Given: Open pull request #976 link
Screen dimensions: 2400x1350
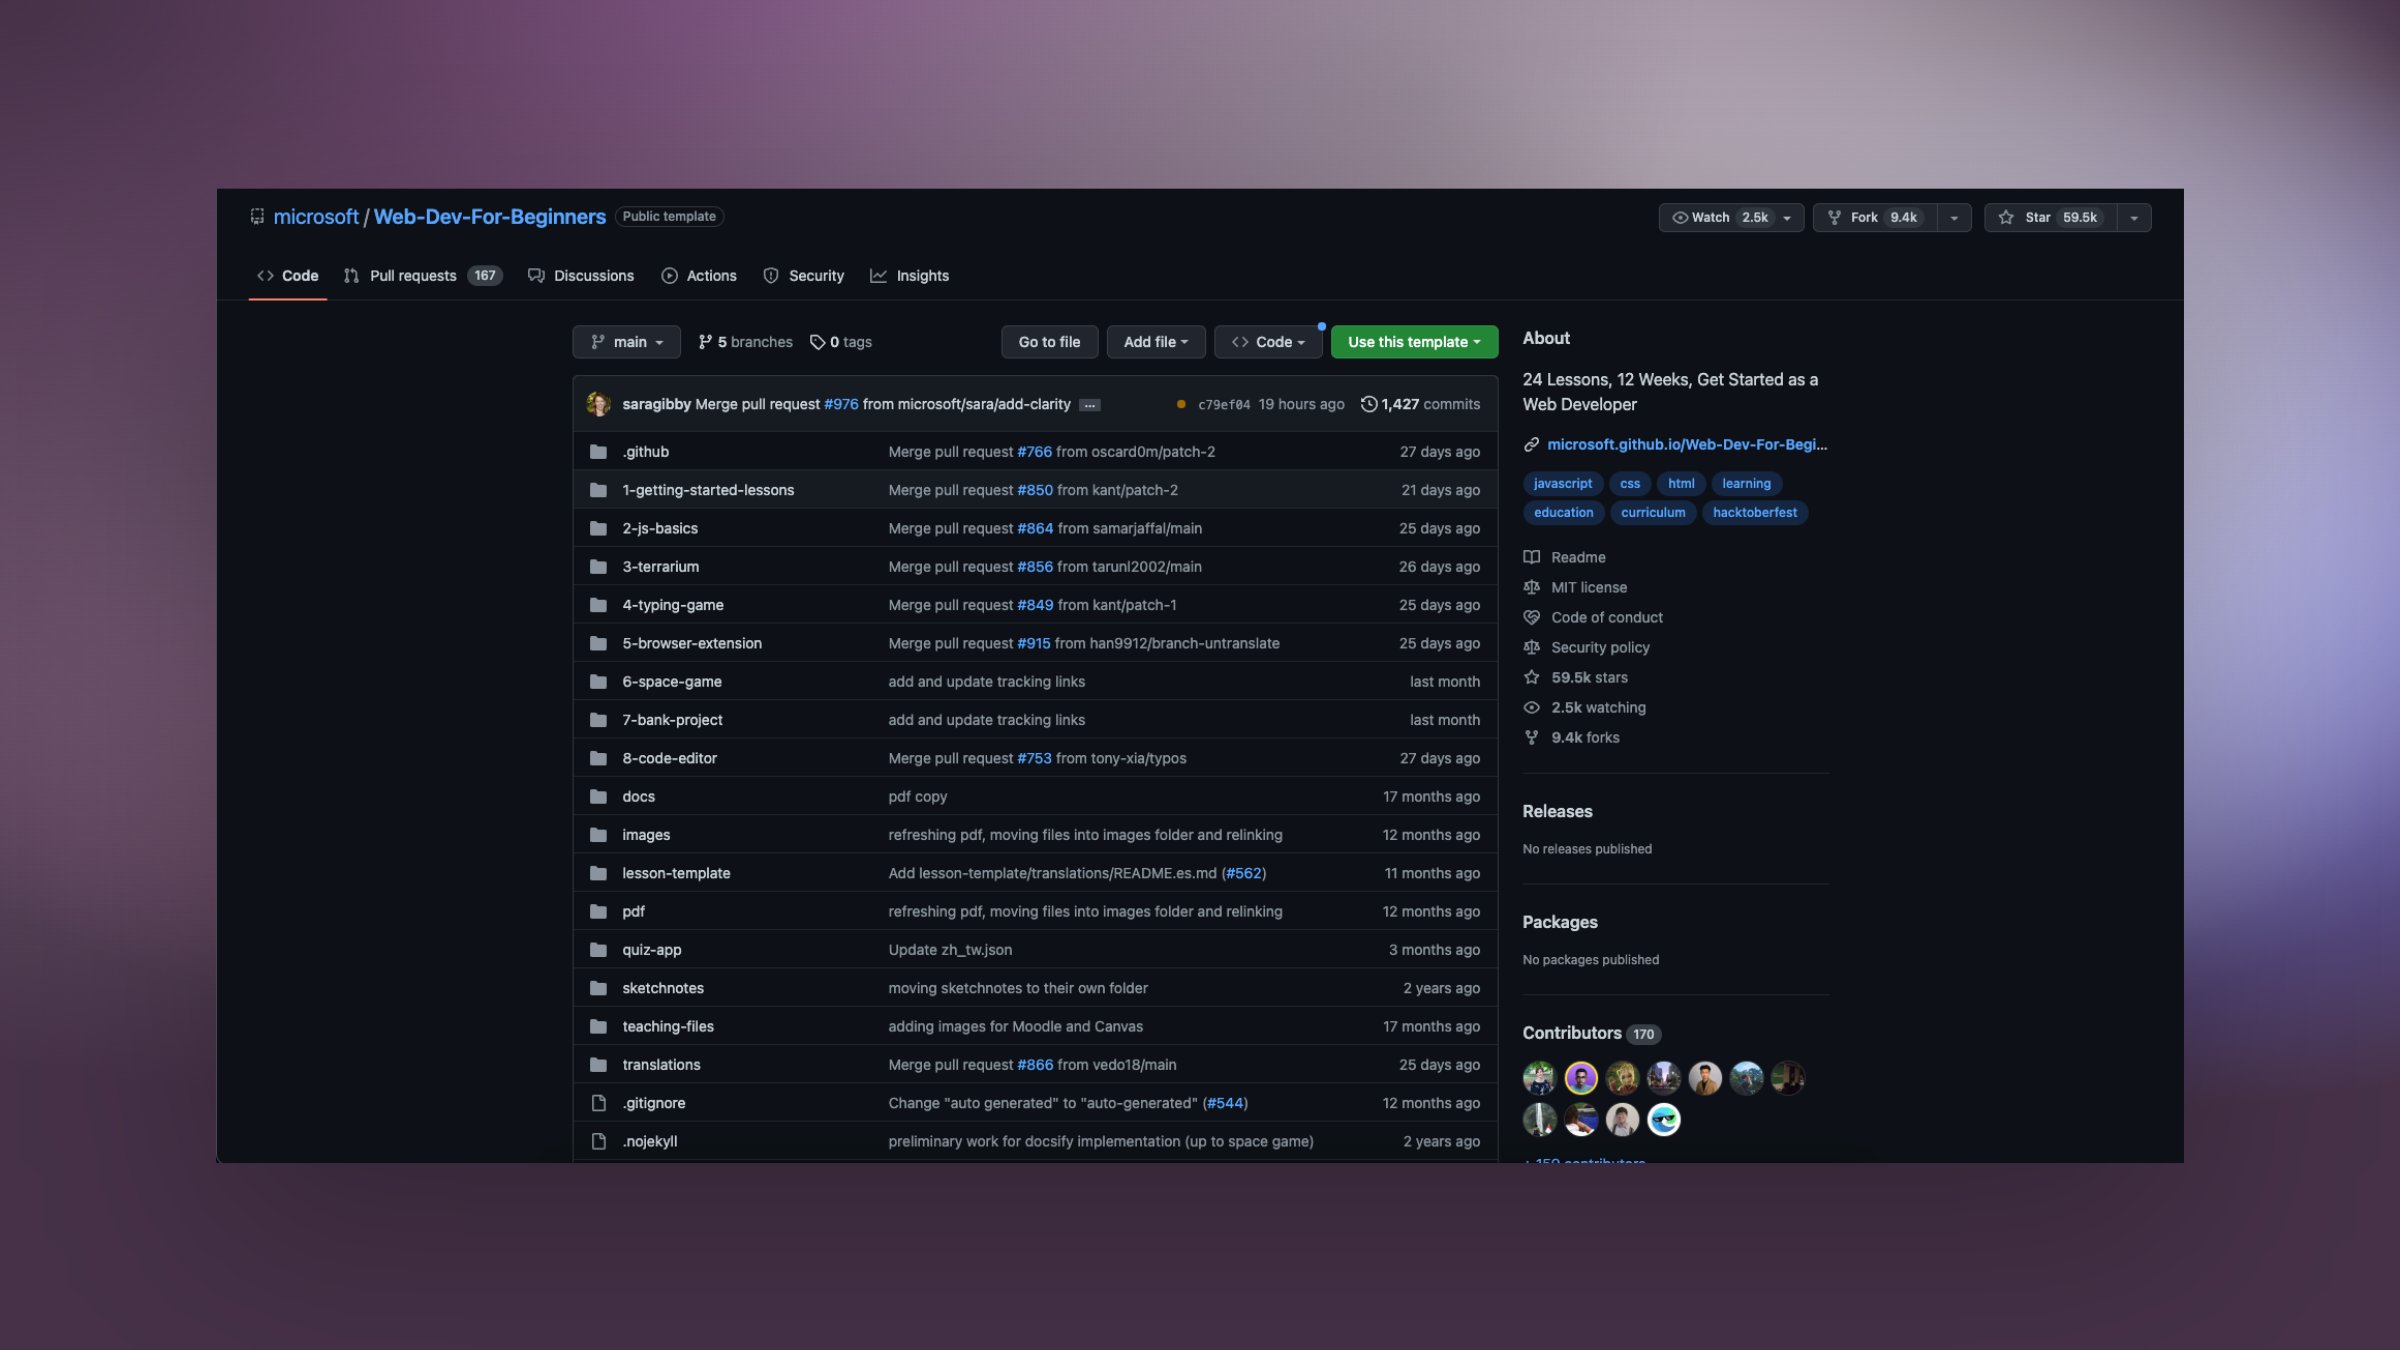Looking at the screenshot, I should pos(841,404).
